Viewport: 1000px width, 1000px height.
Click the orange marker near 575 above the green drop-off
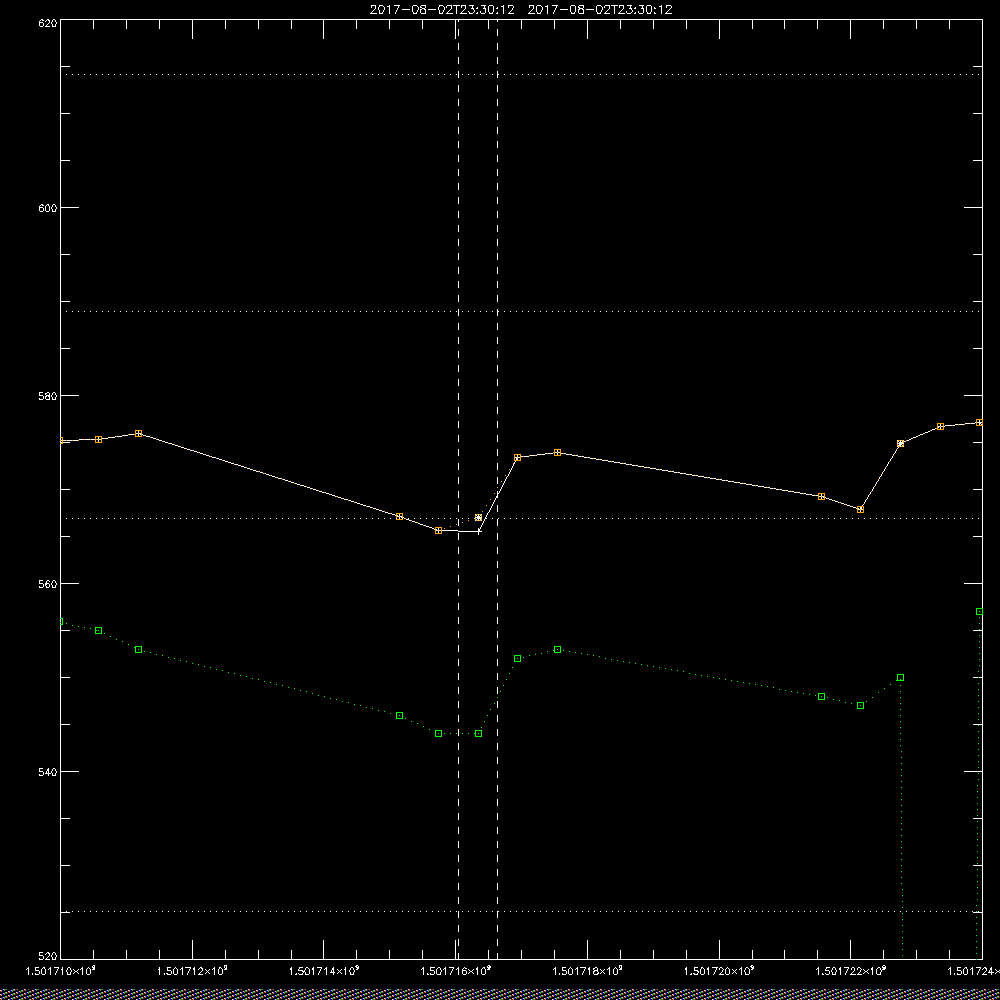[901, 443]
